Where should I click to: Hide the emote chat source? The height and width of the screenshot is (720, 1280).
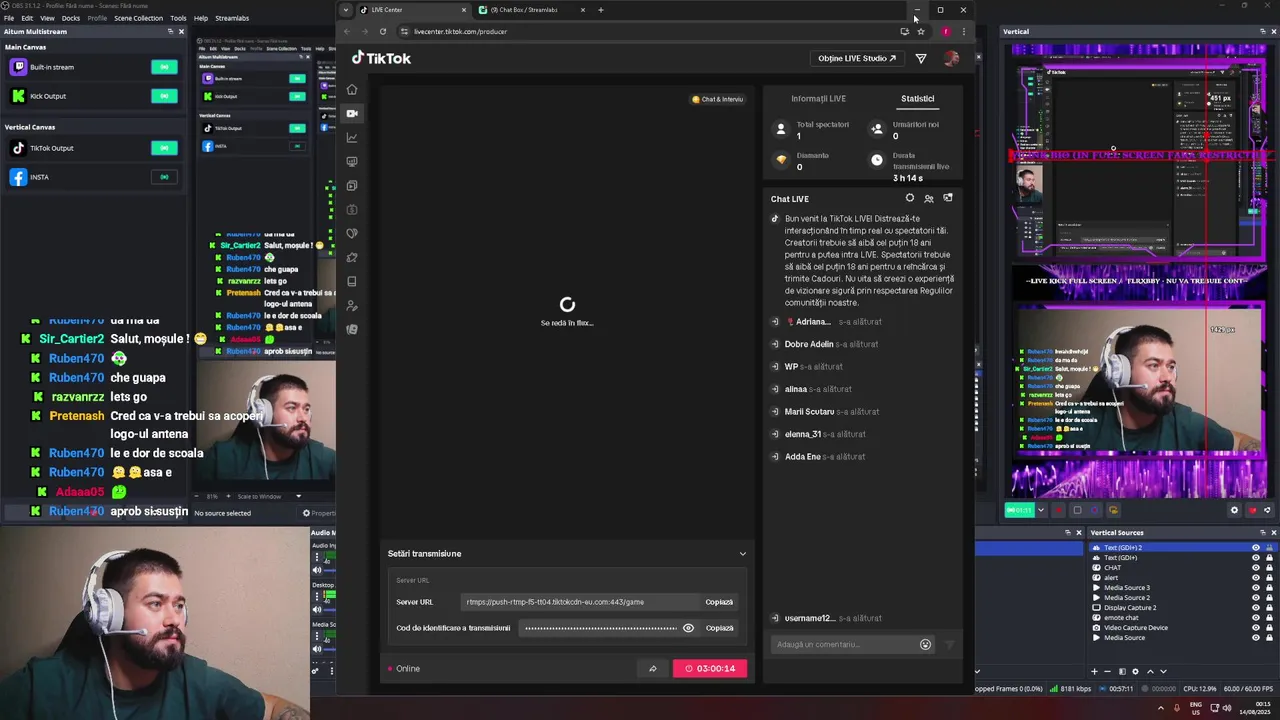tap(1256, 618)
